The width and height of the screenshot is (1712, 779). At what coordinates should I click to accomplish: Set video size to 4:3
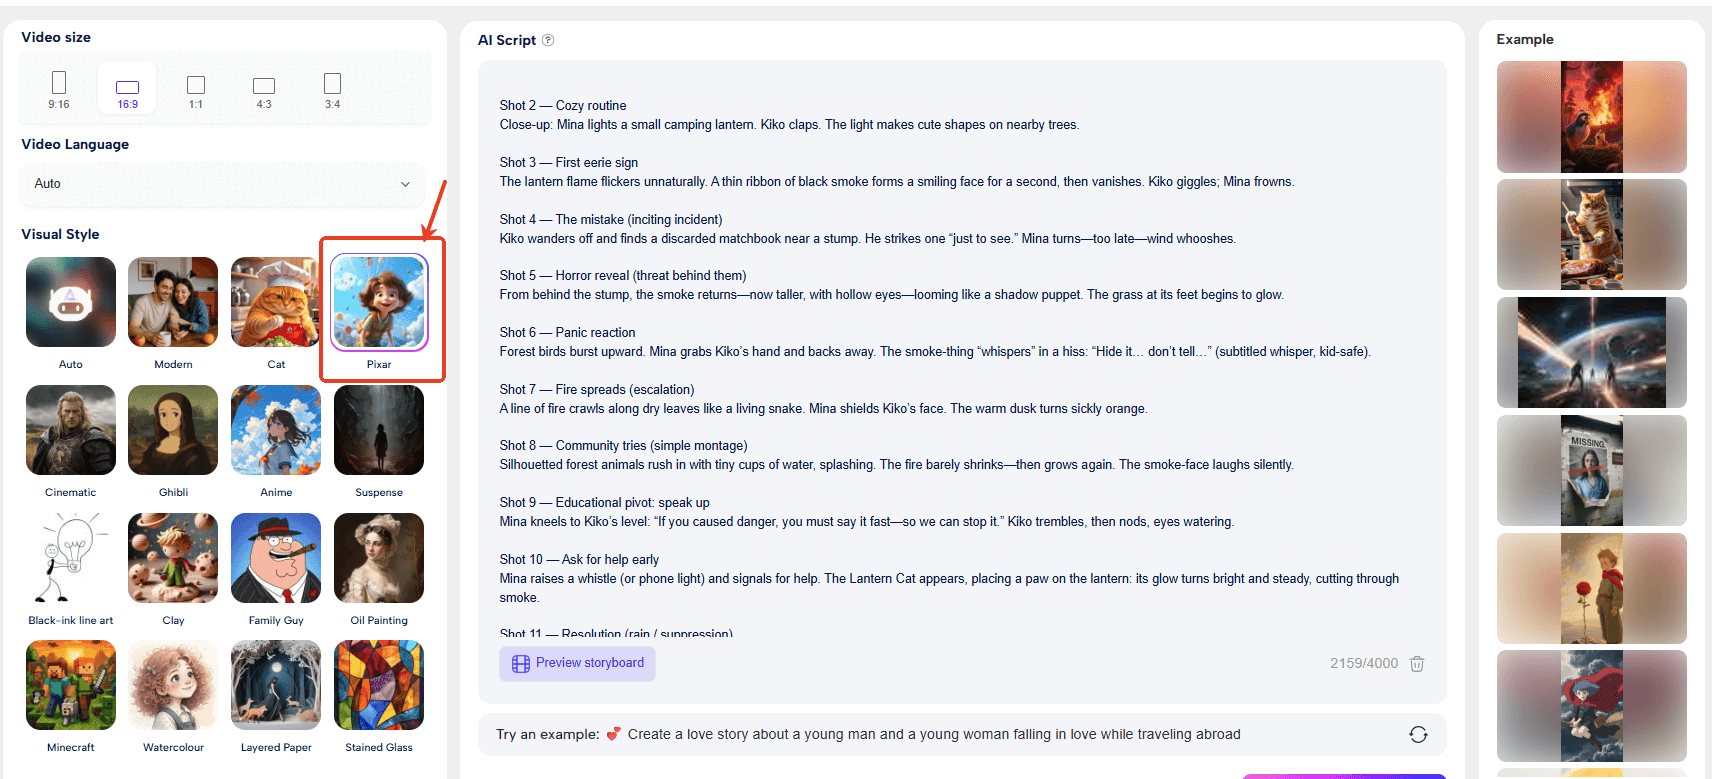click(264, 89)
